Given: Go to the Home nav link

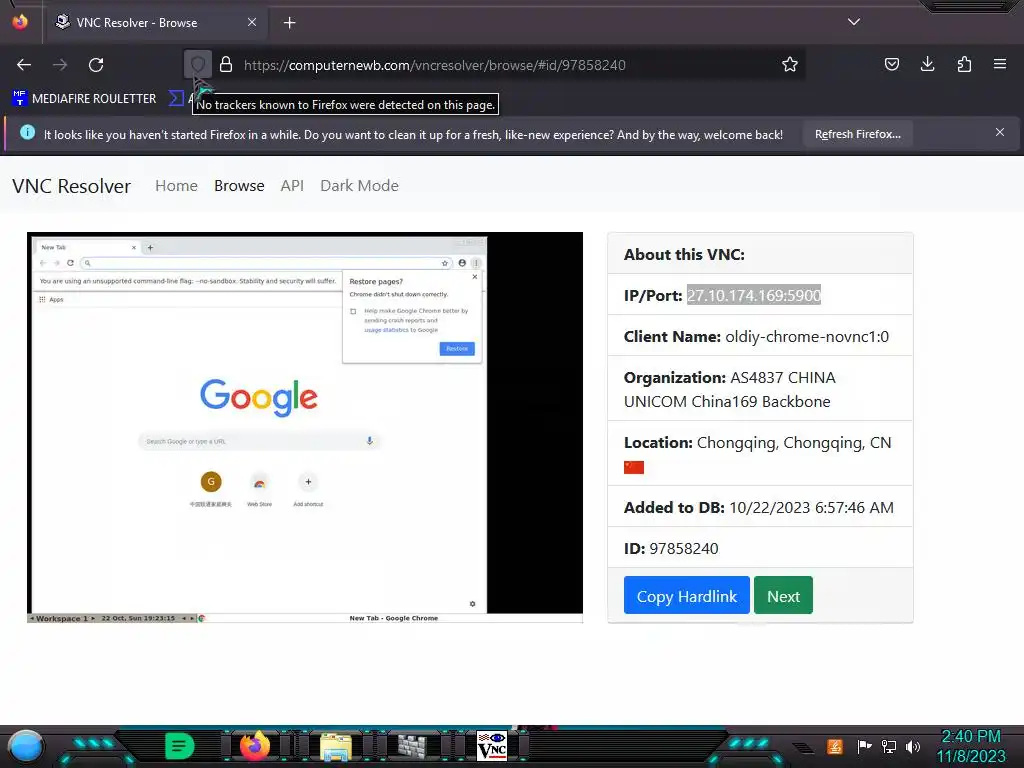Looking at the screenshot, I should (176, 185).
